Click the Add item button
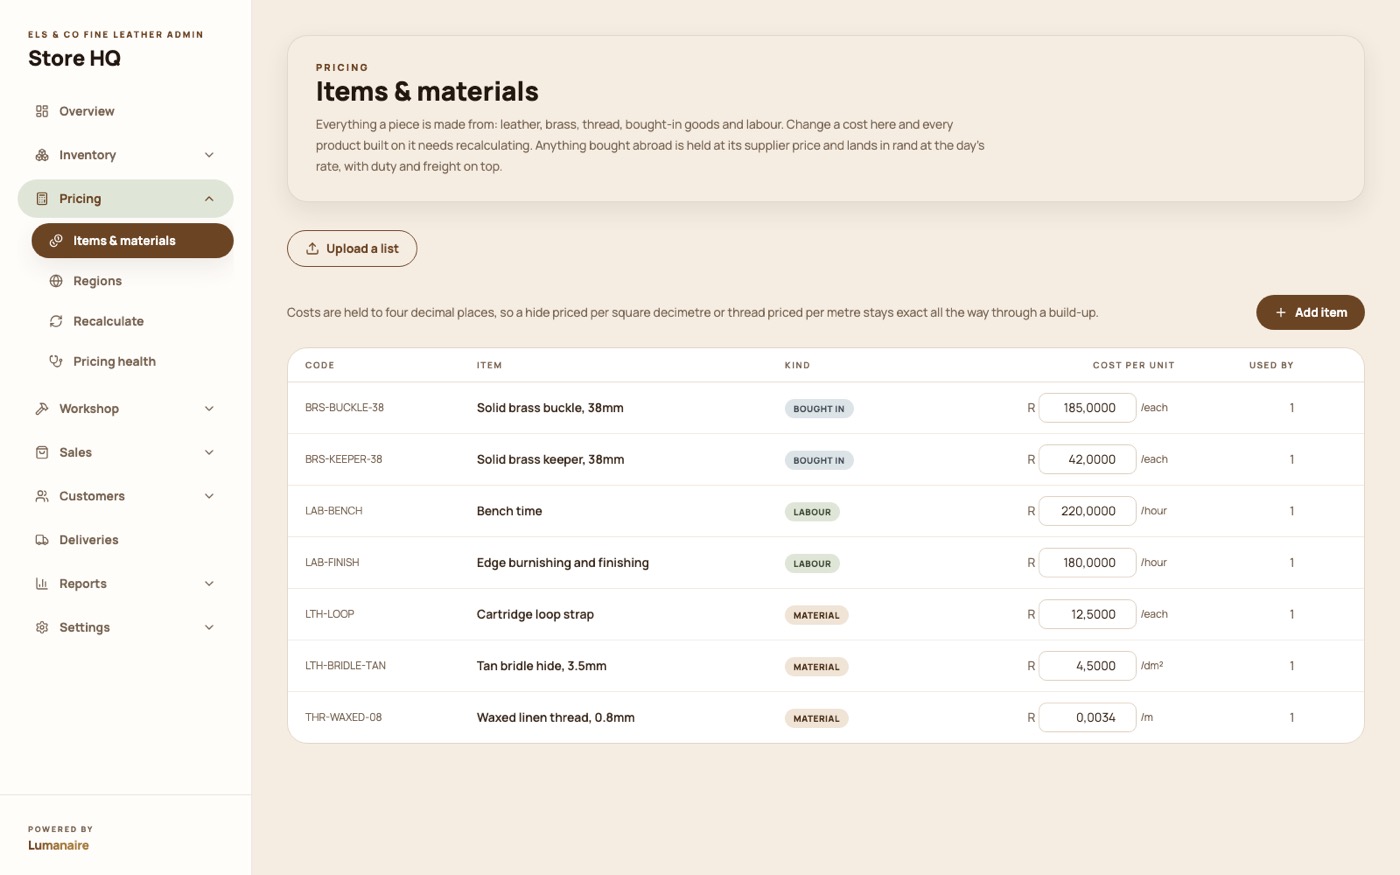This screenshot has height=875, width=1400. (x=1310, y=312)
